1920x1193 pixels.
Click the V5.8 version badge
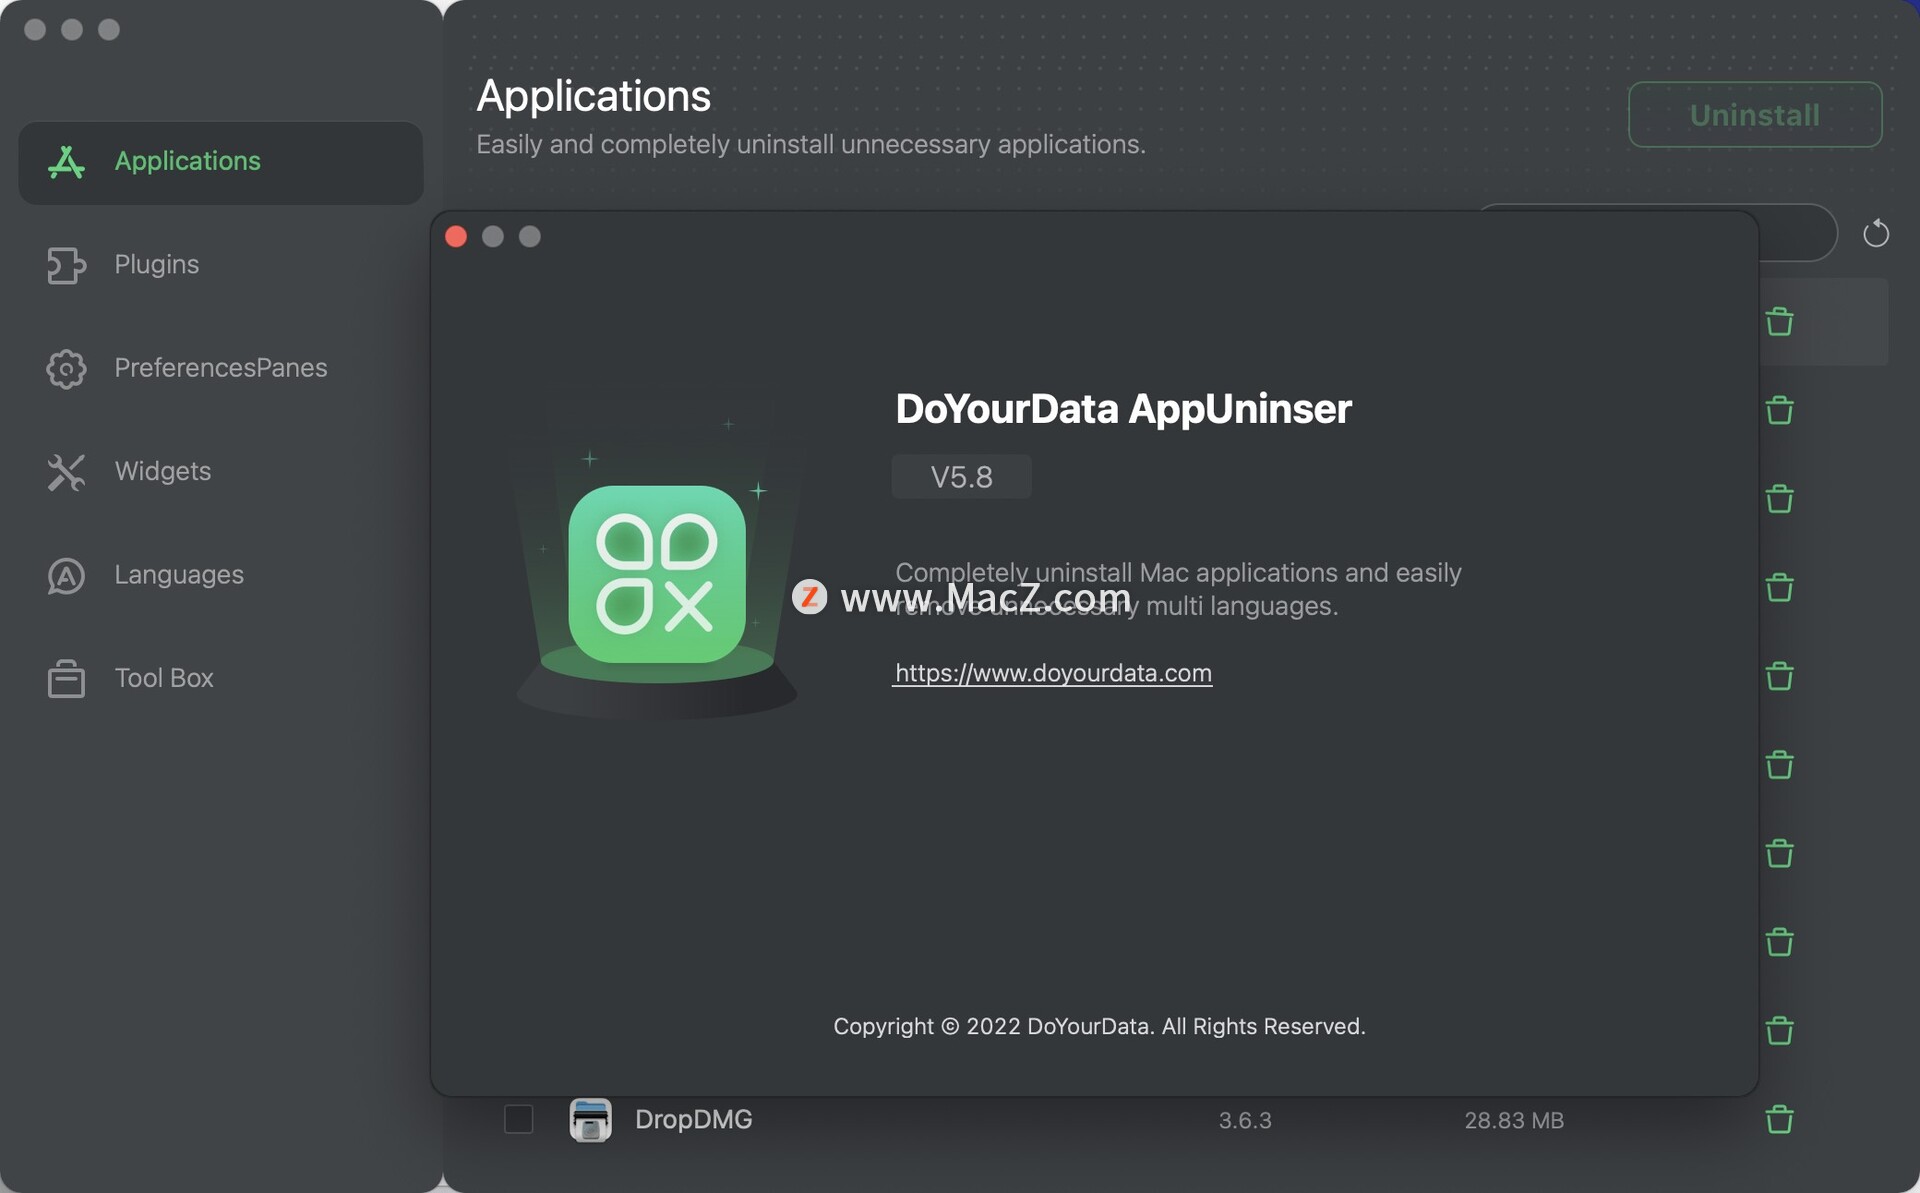[x=961, y=477]
